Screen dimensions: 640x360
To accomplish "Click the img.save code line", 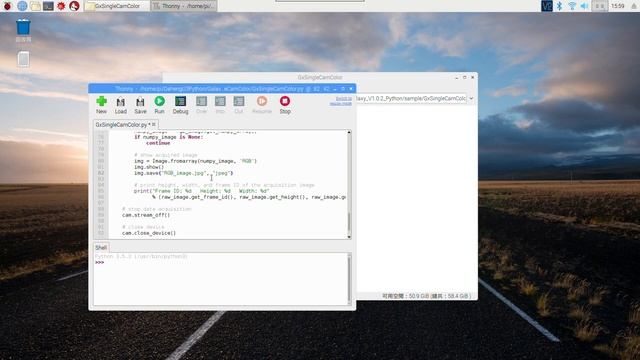I will click(x=184, y=173).
